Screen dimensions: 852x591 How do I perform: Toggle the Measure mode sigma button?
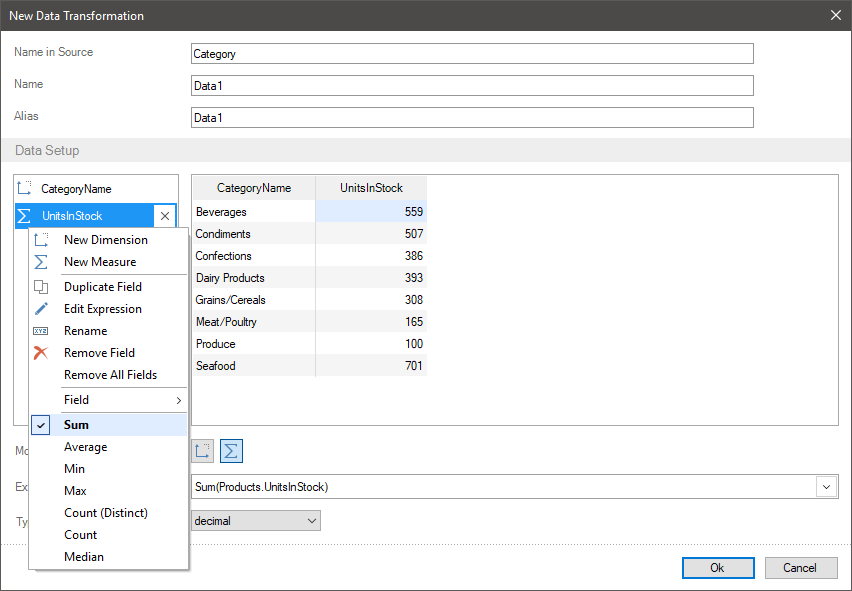point(231,451)
